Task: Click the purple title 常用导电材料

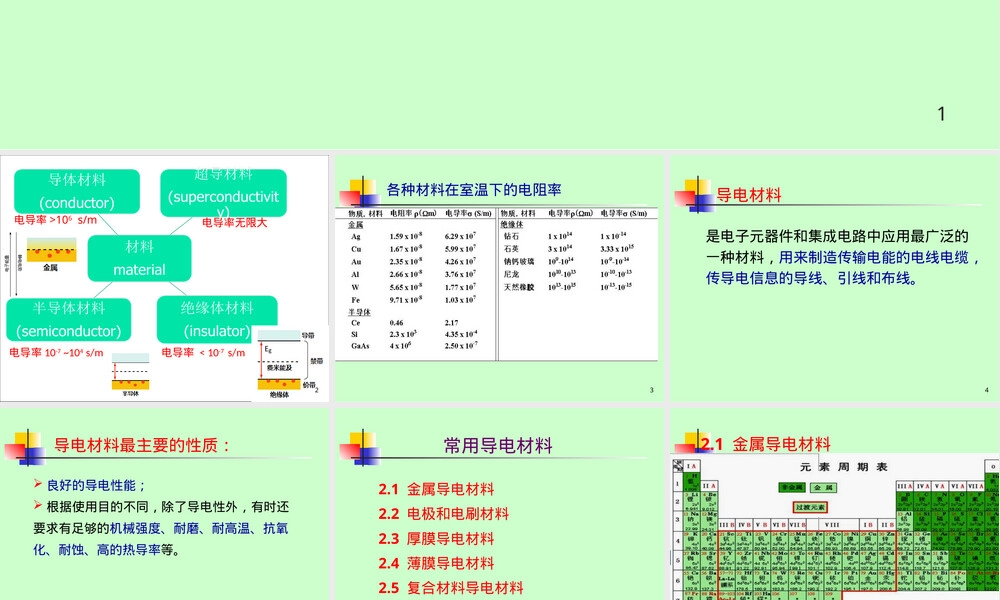Action: pyautogui.click(x=498, y=446)
